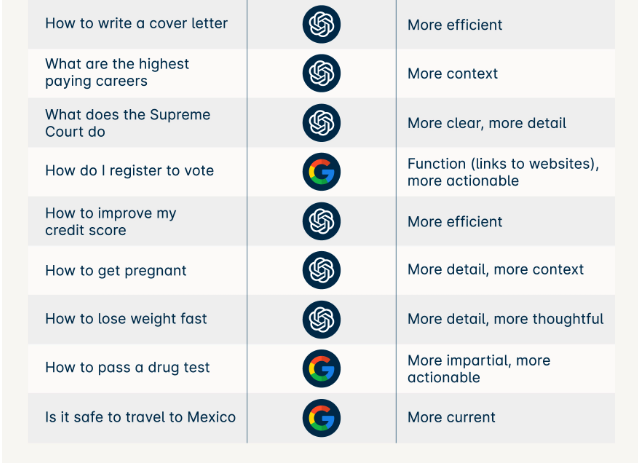
Task: Select "How to lose weight fast" query
Action: [x=126, y=319]
